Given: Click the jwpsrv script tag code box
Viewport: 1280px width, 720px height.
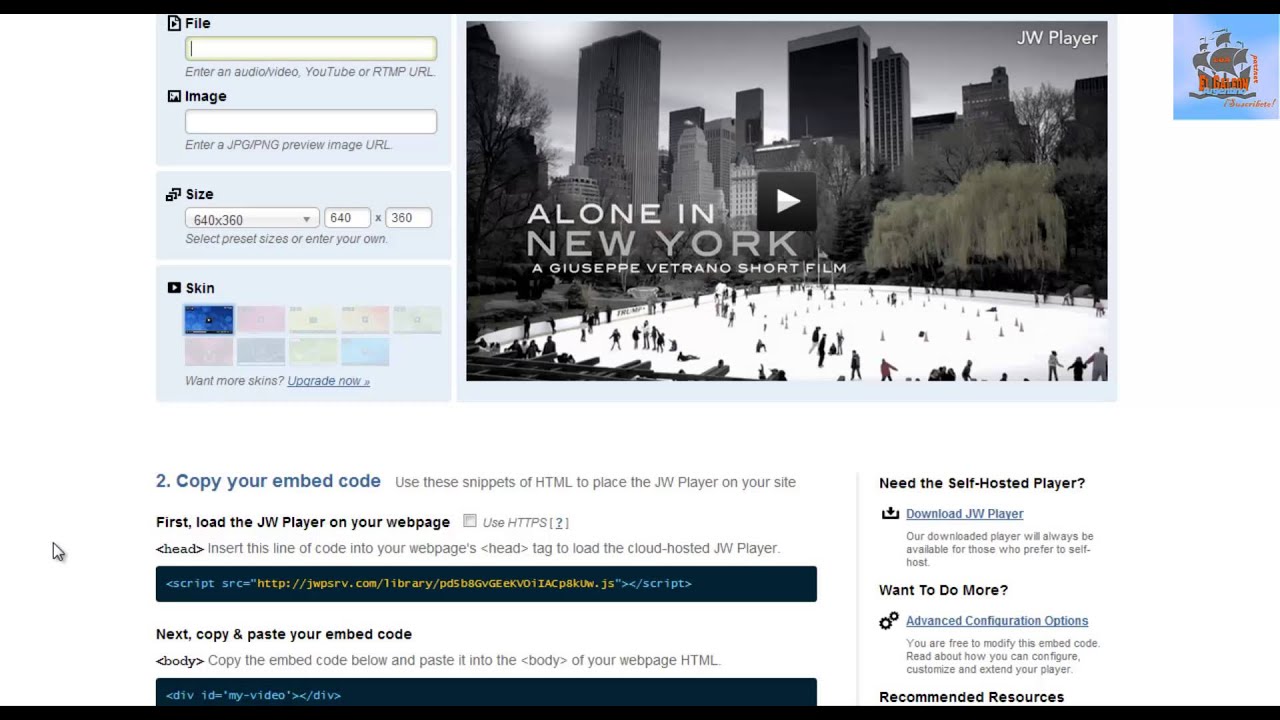Looking at the screenshot, I should pos(486,584).
